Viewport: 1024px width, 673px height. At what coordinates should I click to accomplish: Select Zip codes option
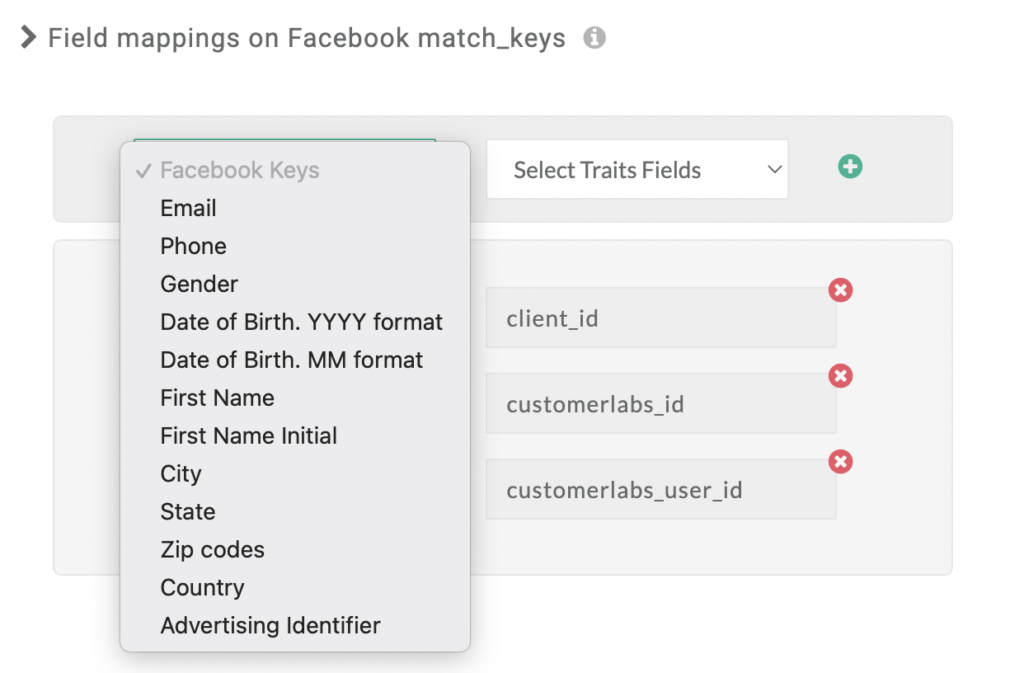[295, 550]
